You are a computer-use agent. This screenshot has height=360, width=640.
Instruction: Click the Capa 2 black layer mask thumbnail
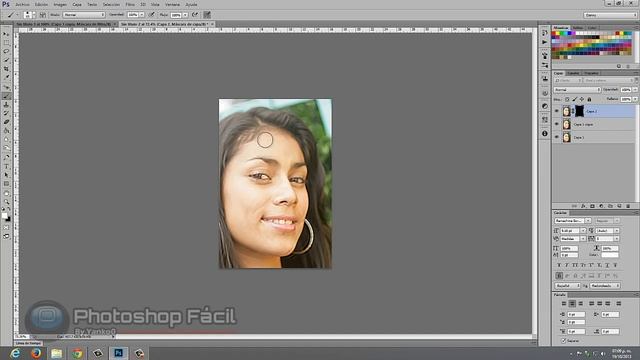point(579,111)
